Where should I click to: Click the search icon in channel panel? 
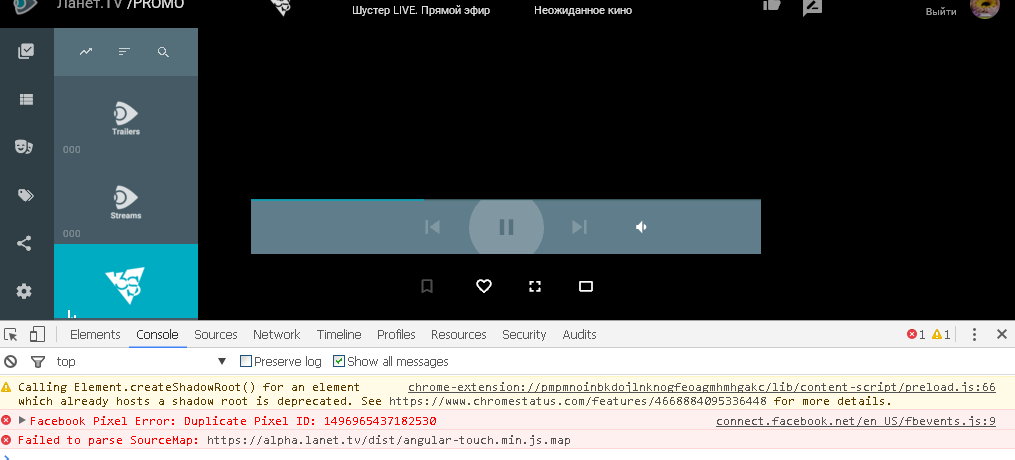(164, 52)
